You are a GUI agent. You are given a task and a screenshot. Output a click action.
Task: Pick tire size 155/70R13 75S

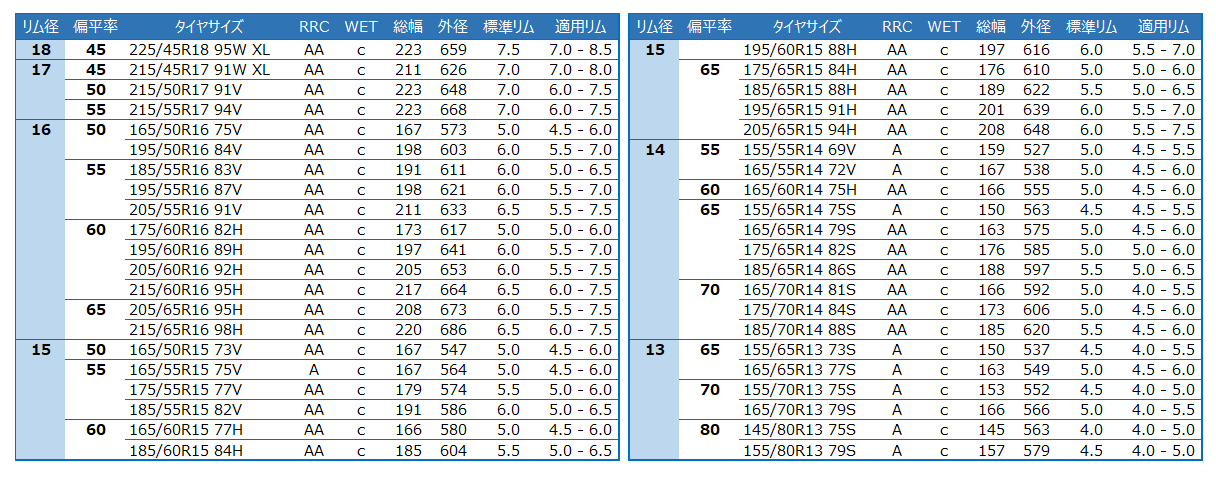tap(800, 389)
